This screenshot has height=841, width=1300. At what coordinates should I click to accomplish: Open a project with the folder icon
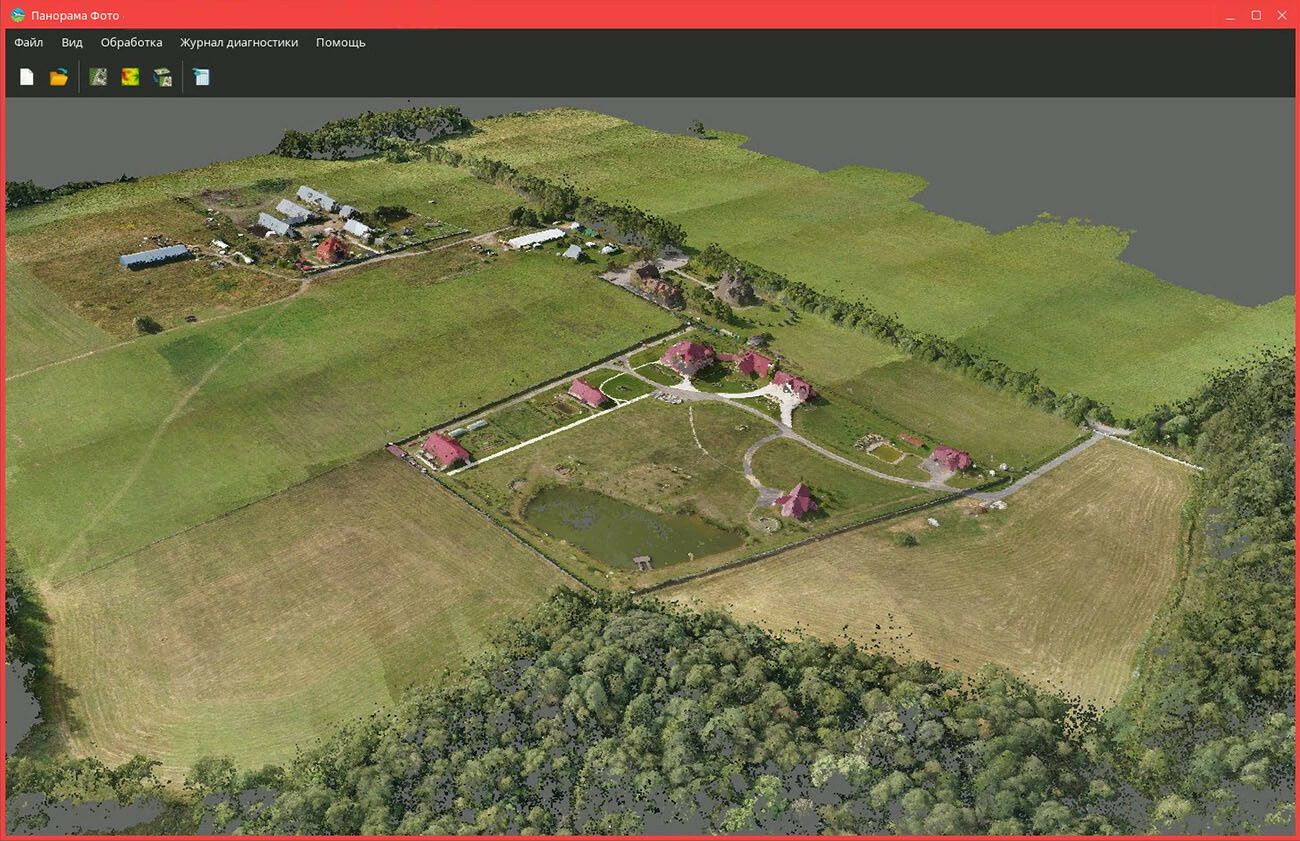point(59,77)
